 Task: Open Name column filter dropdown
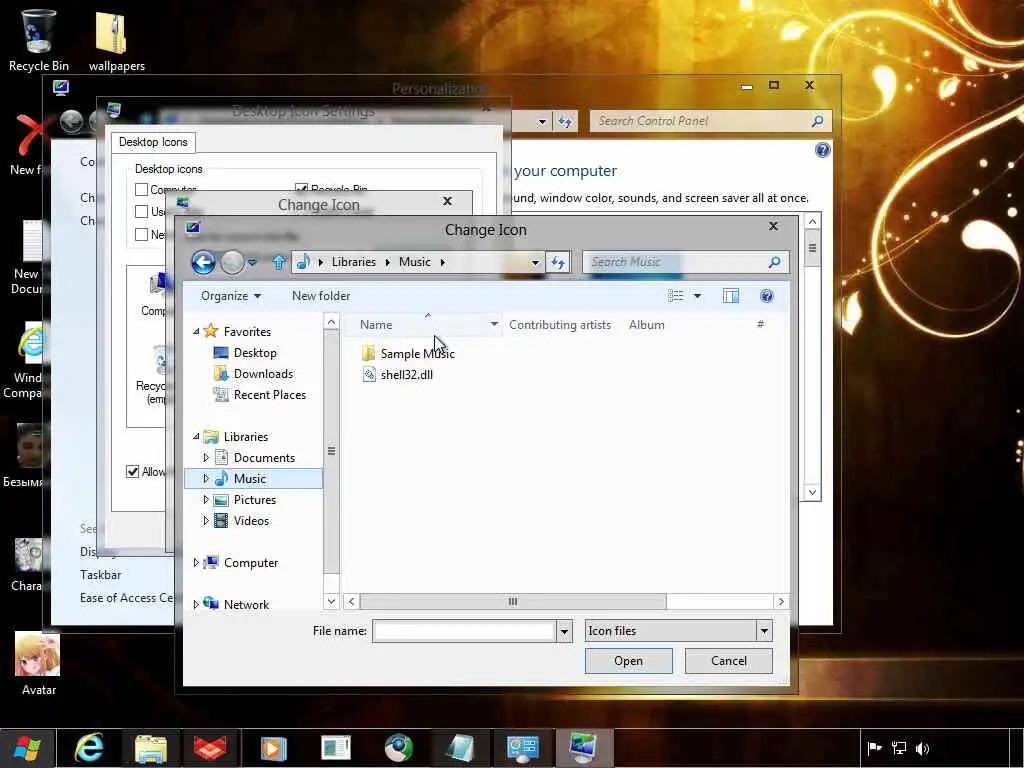click(494, 325)
